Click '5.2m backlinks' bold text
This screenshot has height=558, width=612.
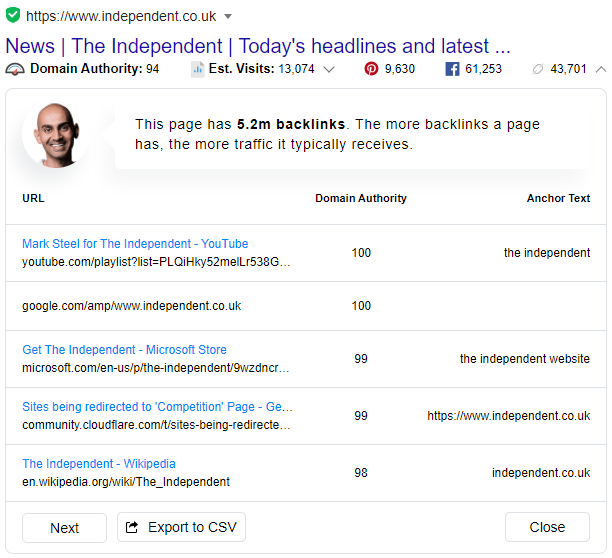[x=291, y=124]
